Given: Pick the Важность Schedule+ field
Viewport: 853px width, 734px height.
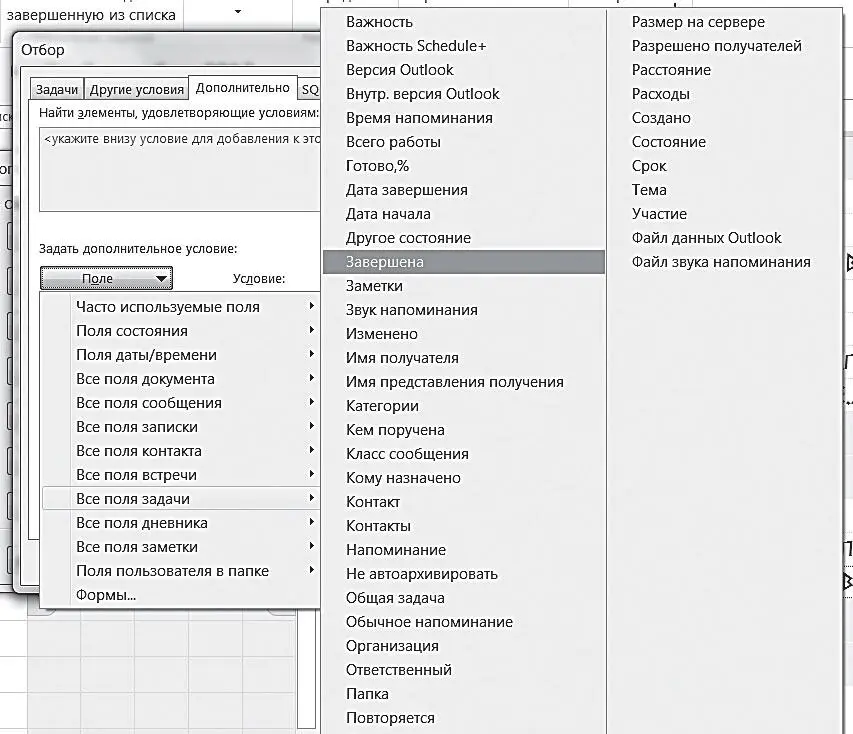Looking at the screenshot, I should [463, 46].
